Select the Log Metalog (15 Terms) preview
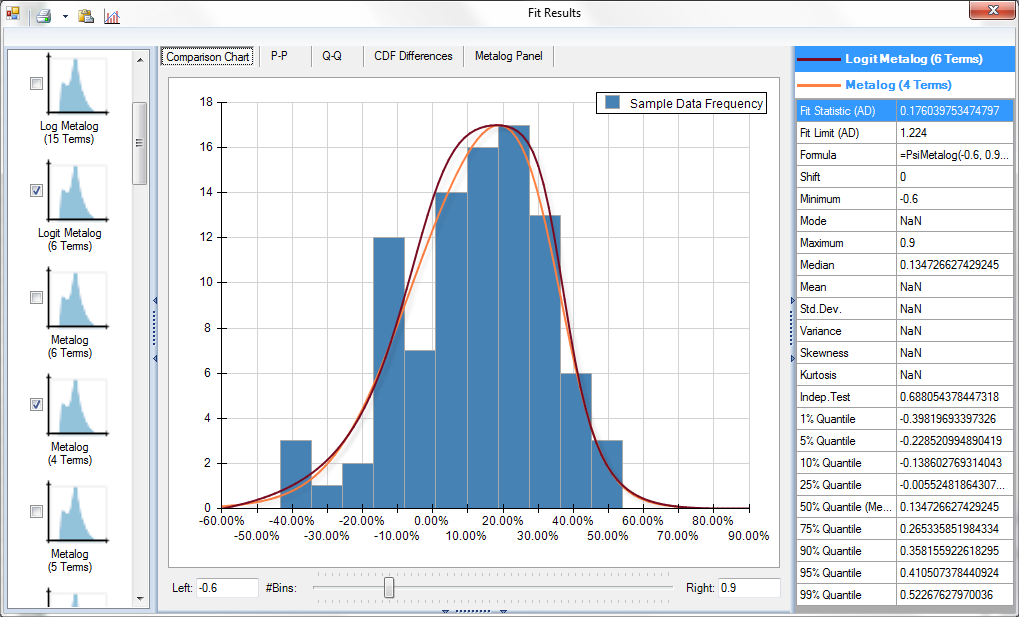The height and width of the screenshot is (617, 1019). [77, 85]
